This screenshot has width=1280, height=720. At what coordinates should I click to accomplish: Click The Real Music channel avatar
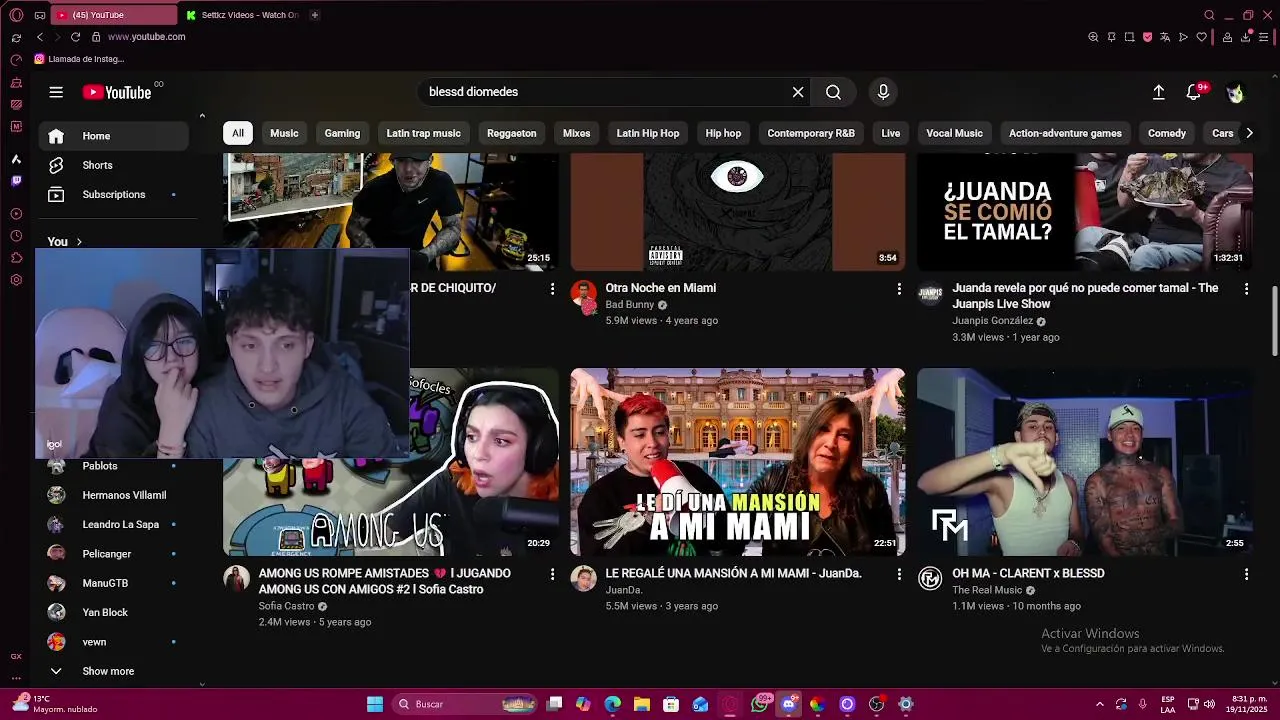tap(930, 579)
